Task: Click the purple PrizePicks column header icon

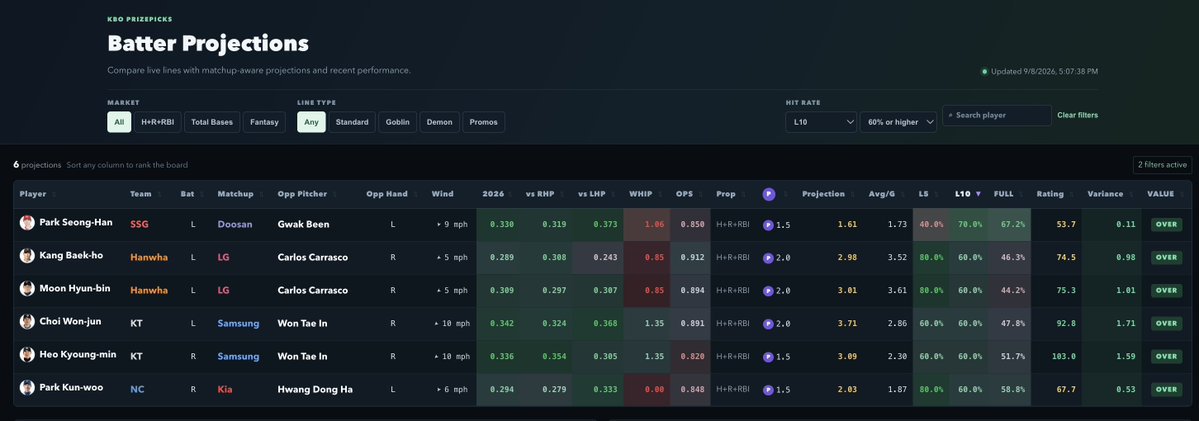Action: pyautogui.click(x=768, y=194)
